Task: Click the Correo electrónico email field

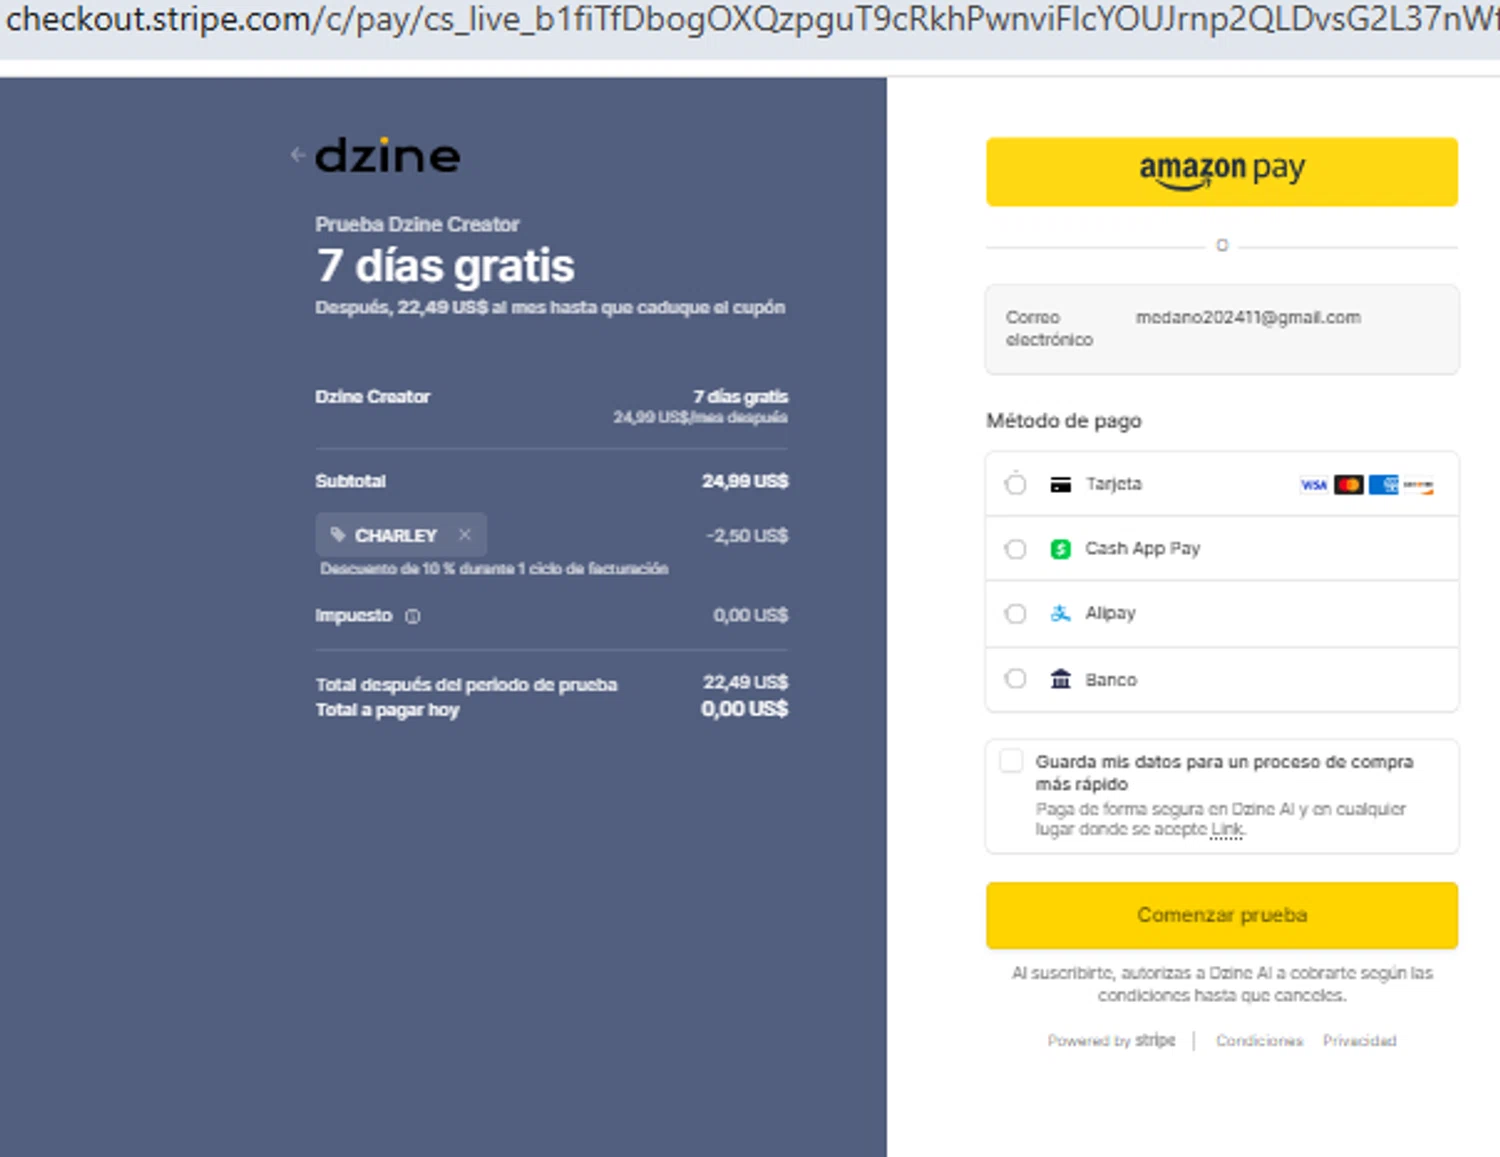Action: pos(1221,329)
